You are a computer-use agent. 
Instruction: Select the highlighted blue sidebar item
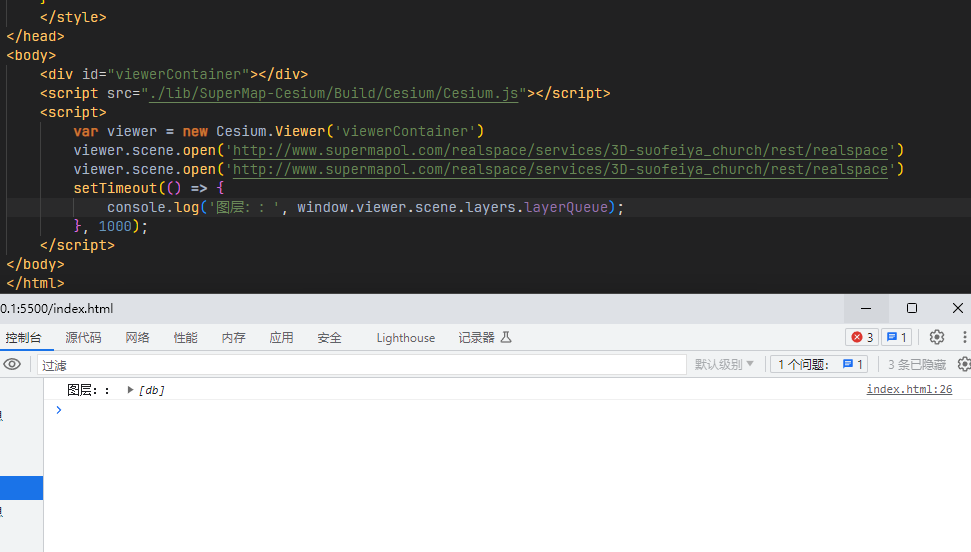click(22, 488)
